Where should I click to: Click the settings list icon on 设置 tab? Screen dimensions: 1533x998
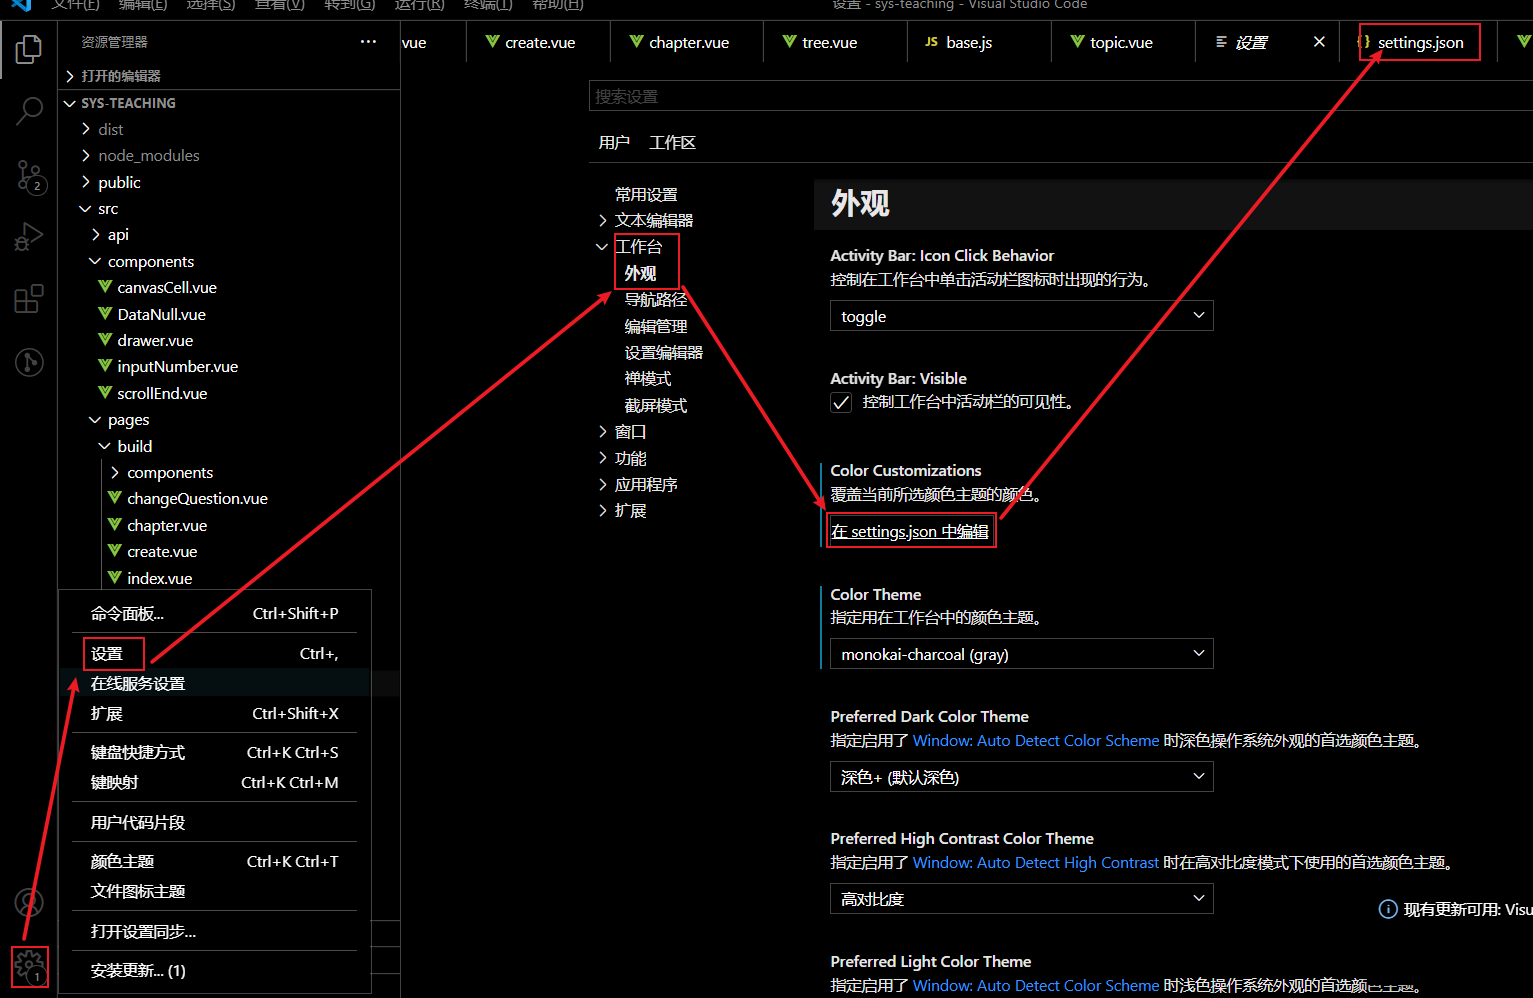tap(1221, 42)
